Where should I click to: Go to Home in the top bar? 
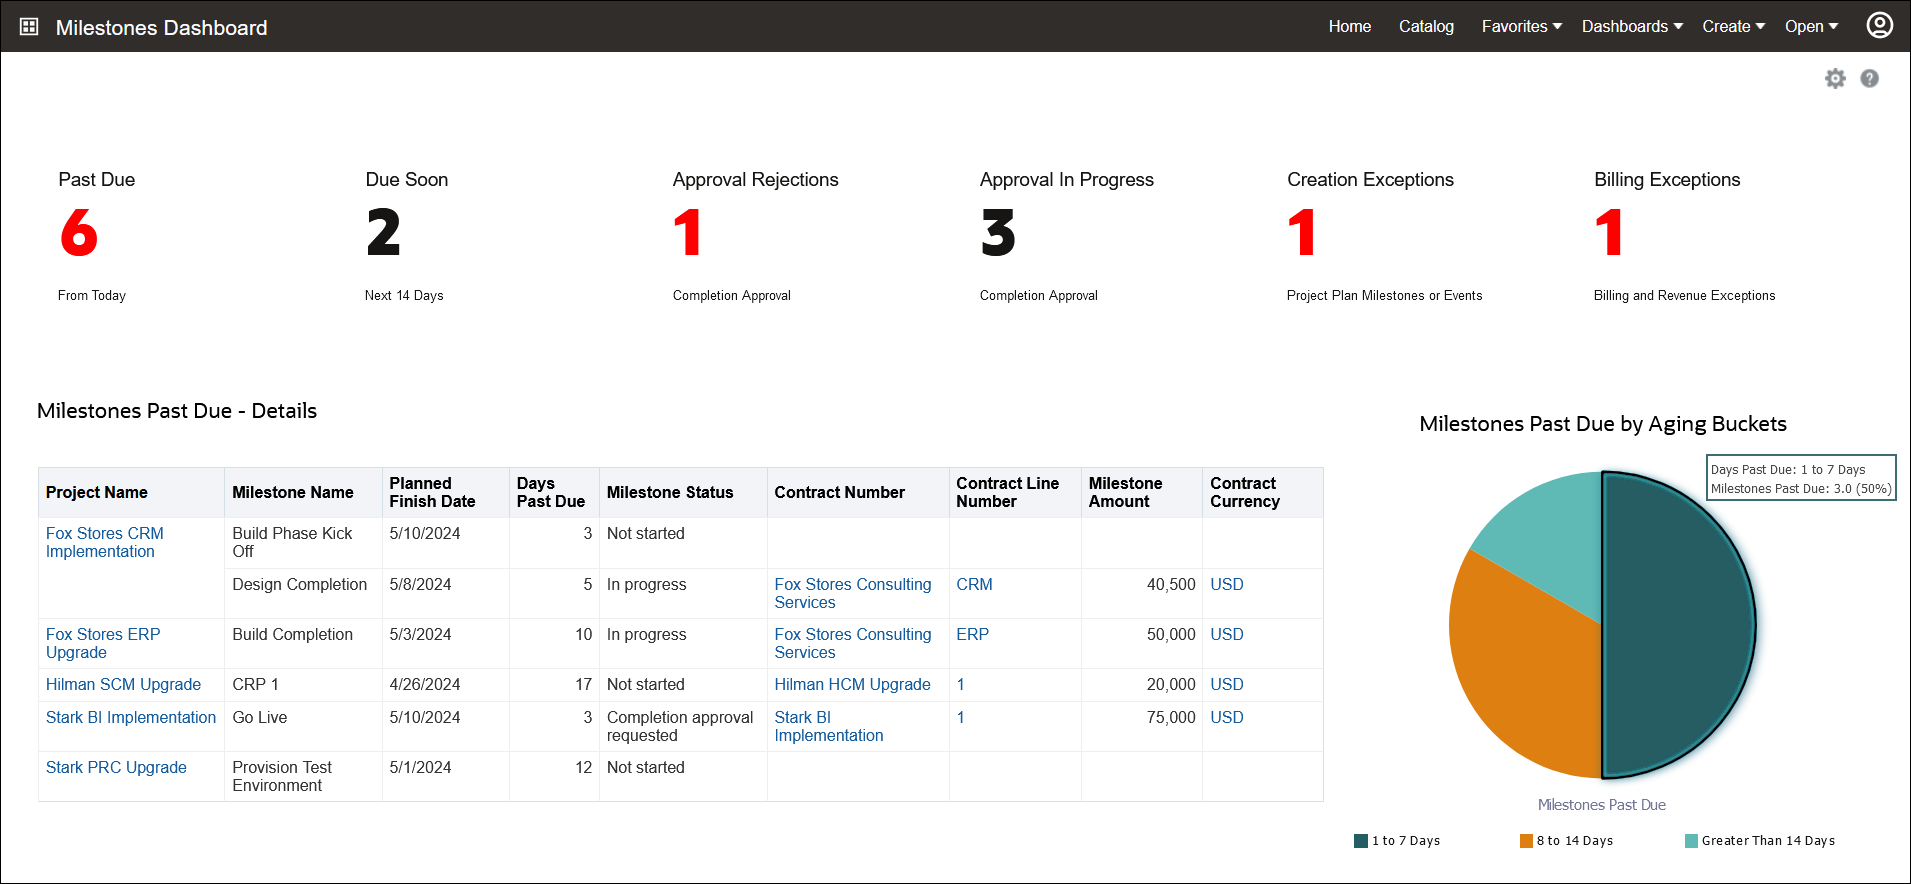[1350, 27]
